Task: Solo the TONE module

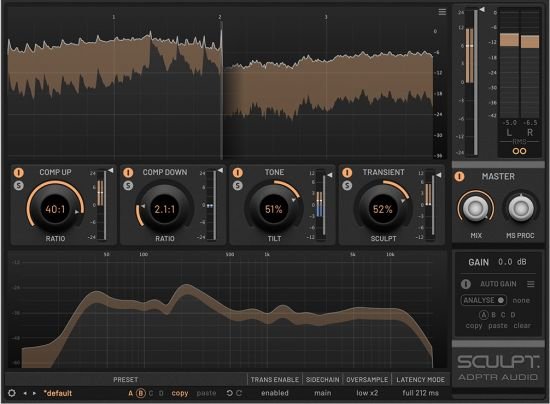Action: click(237, 186)
